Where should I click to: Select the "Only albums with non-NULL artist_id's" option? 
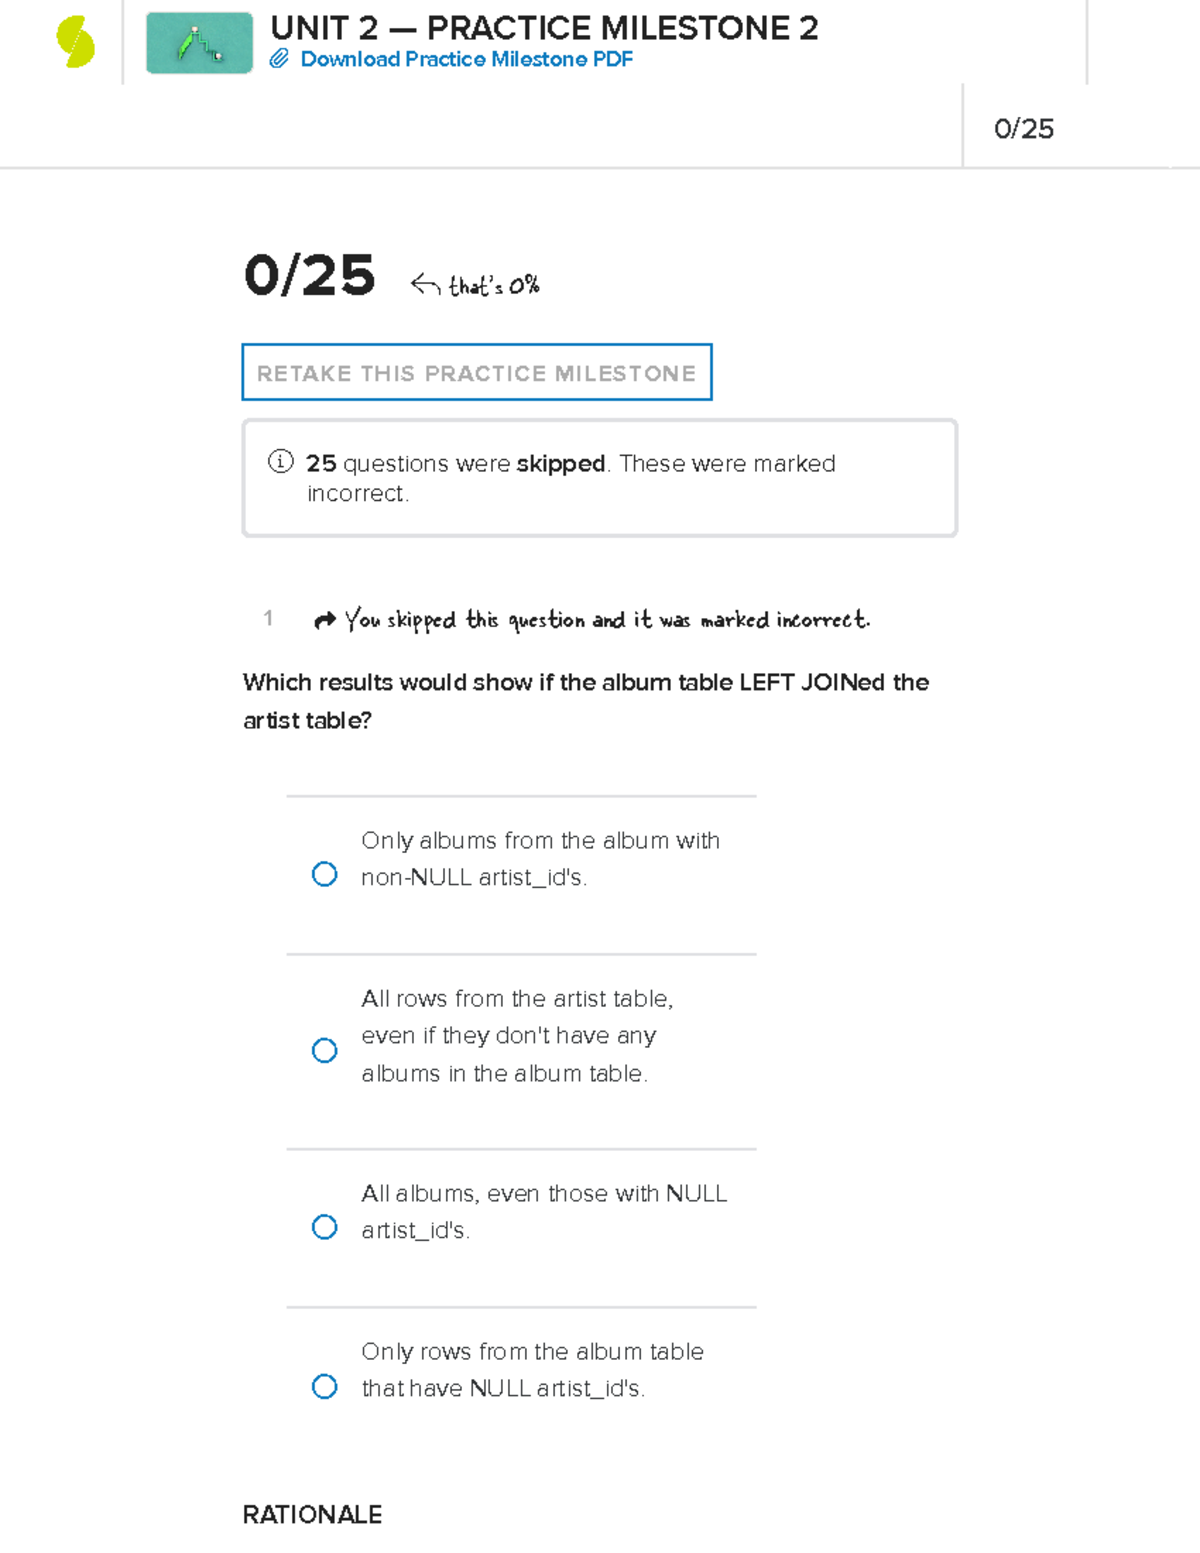(x=325, y=873)
